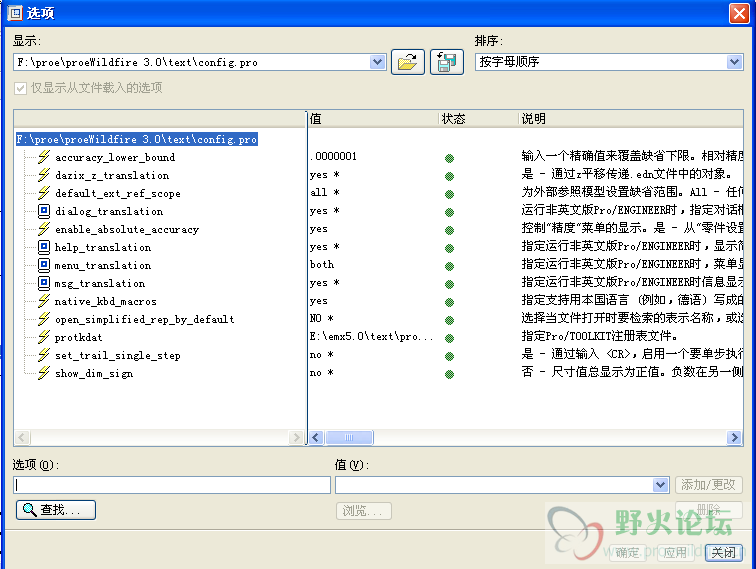Image resolution: width=756 pixels, height=569 pixels.
Task: Click the 查找 search button
Action: (56, 510)
